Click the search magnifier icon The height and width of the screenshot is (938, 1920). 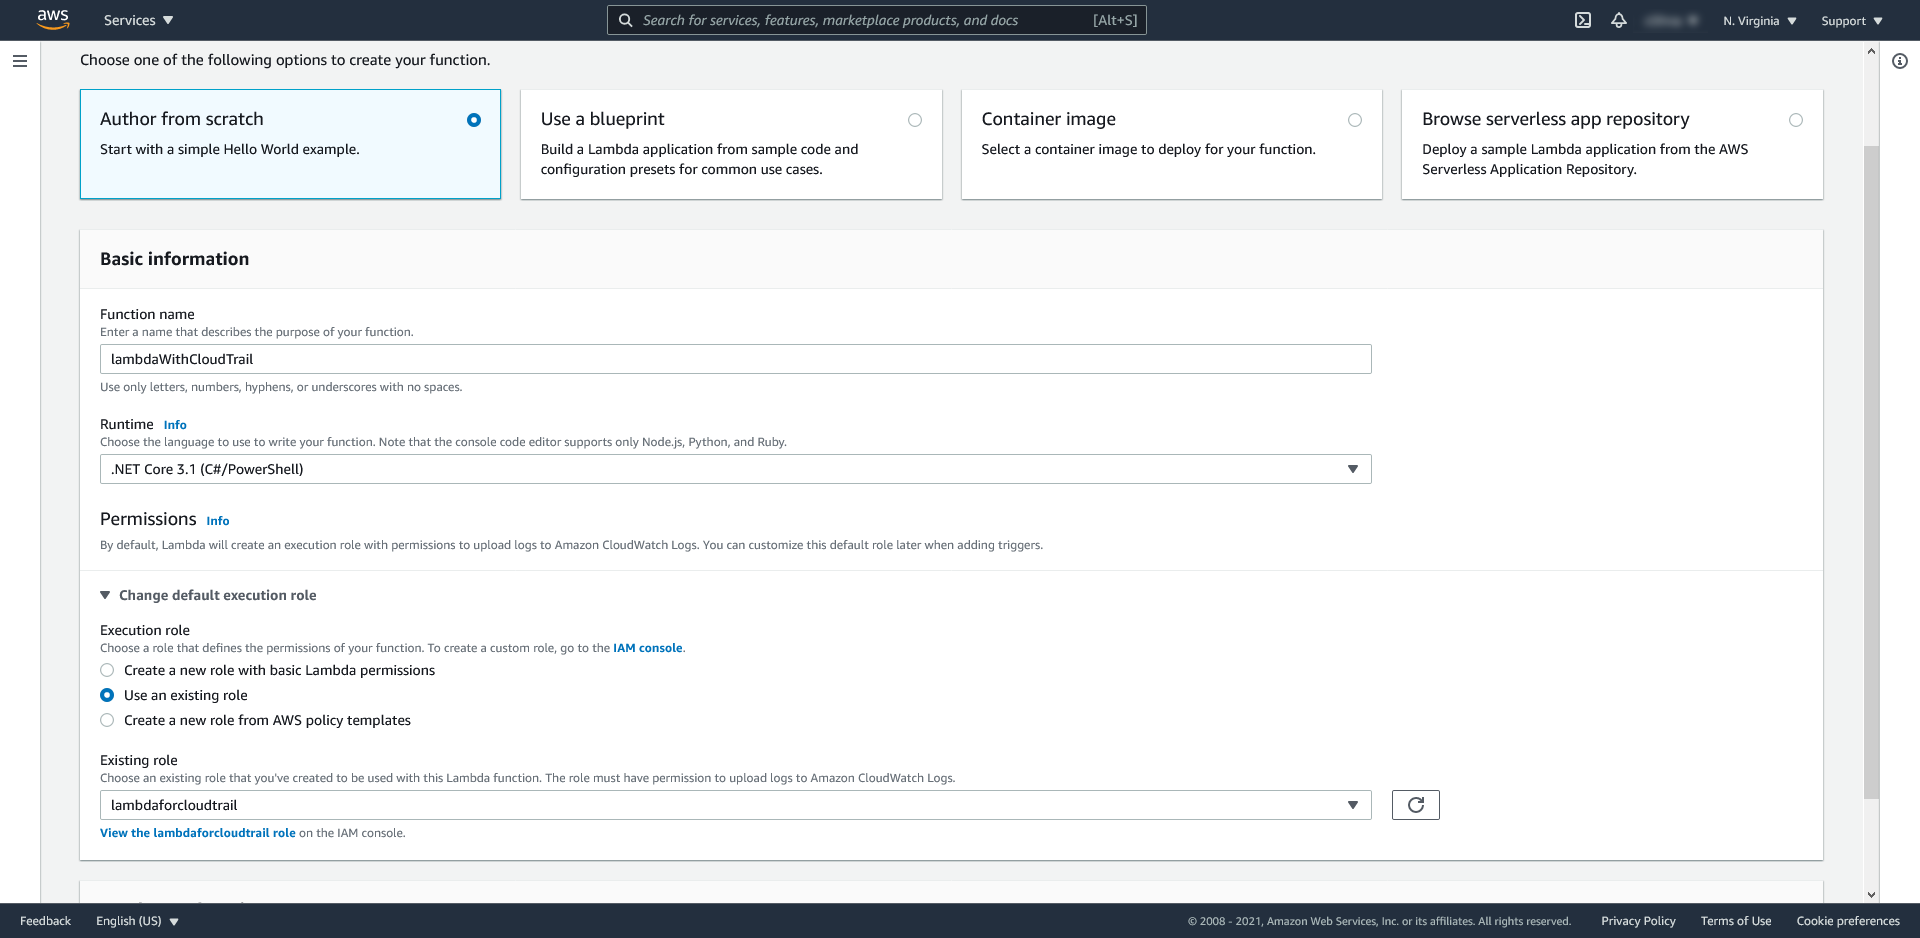625,20
